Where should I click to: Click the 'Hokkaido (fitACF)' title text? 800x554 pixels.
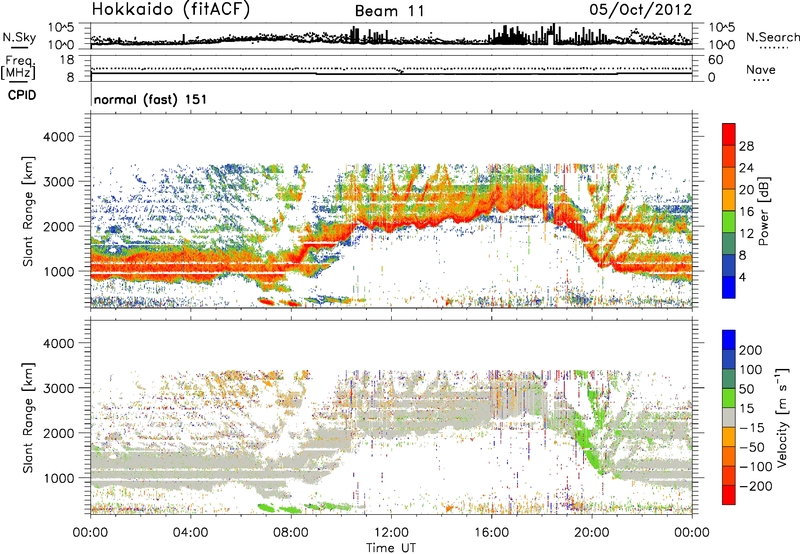point(171,9)
